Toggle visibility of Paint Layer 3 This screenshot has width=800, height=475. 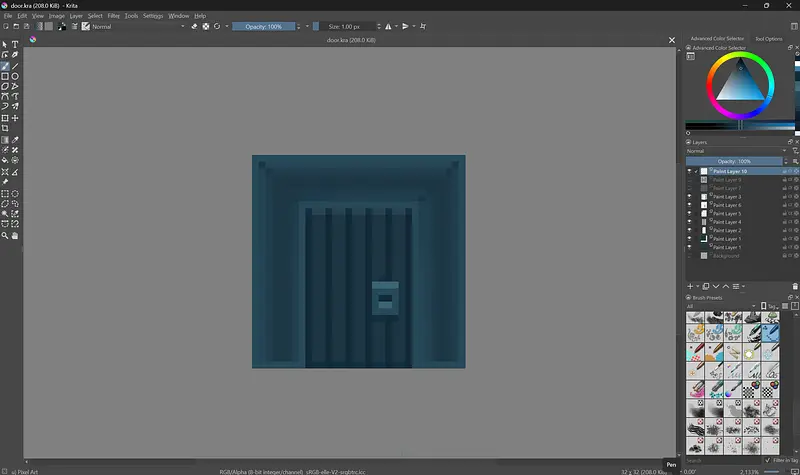pos(689,197)
